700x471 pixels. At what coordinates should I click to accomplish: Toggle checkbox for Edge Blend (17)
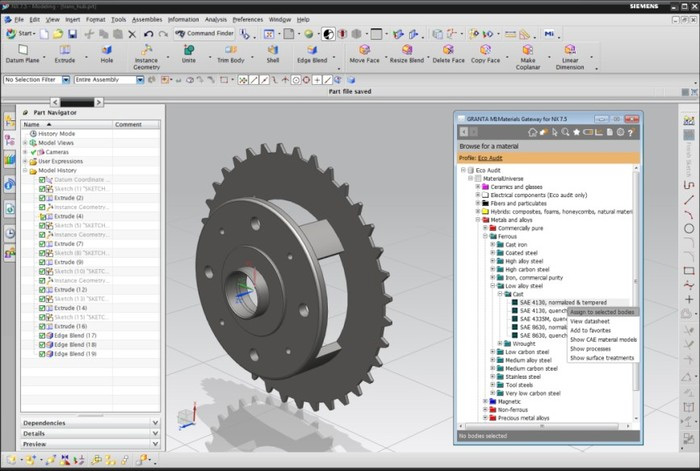(x=42, y=336)
